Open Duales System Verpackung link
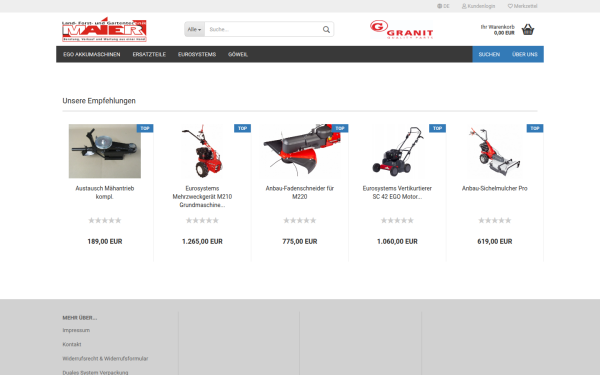600x375 pixels. (95, 372)
